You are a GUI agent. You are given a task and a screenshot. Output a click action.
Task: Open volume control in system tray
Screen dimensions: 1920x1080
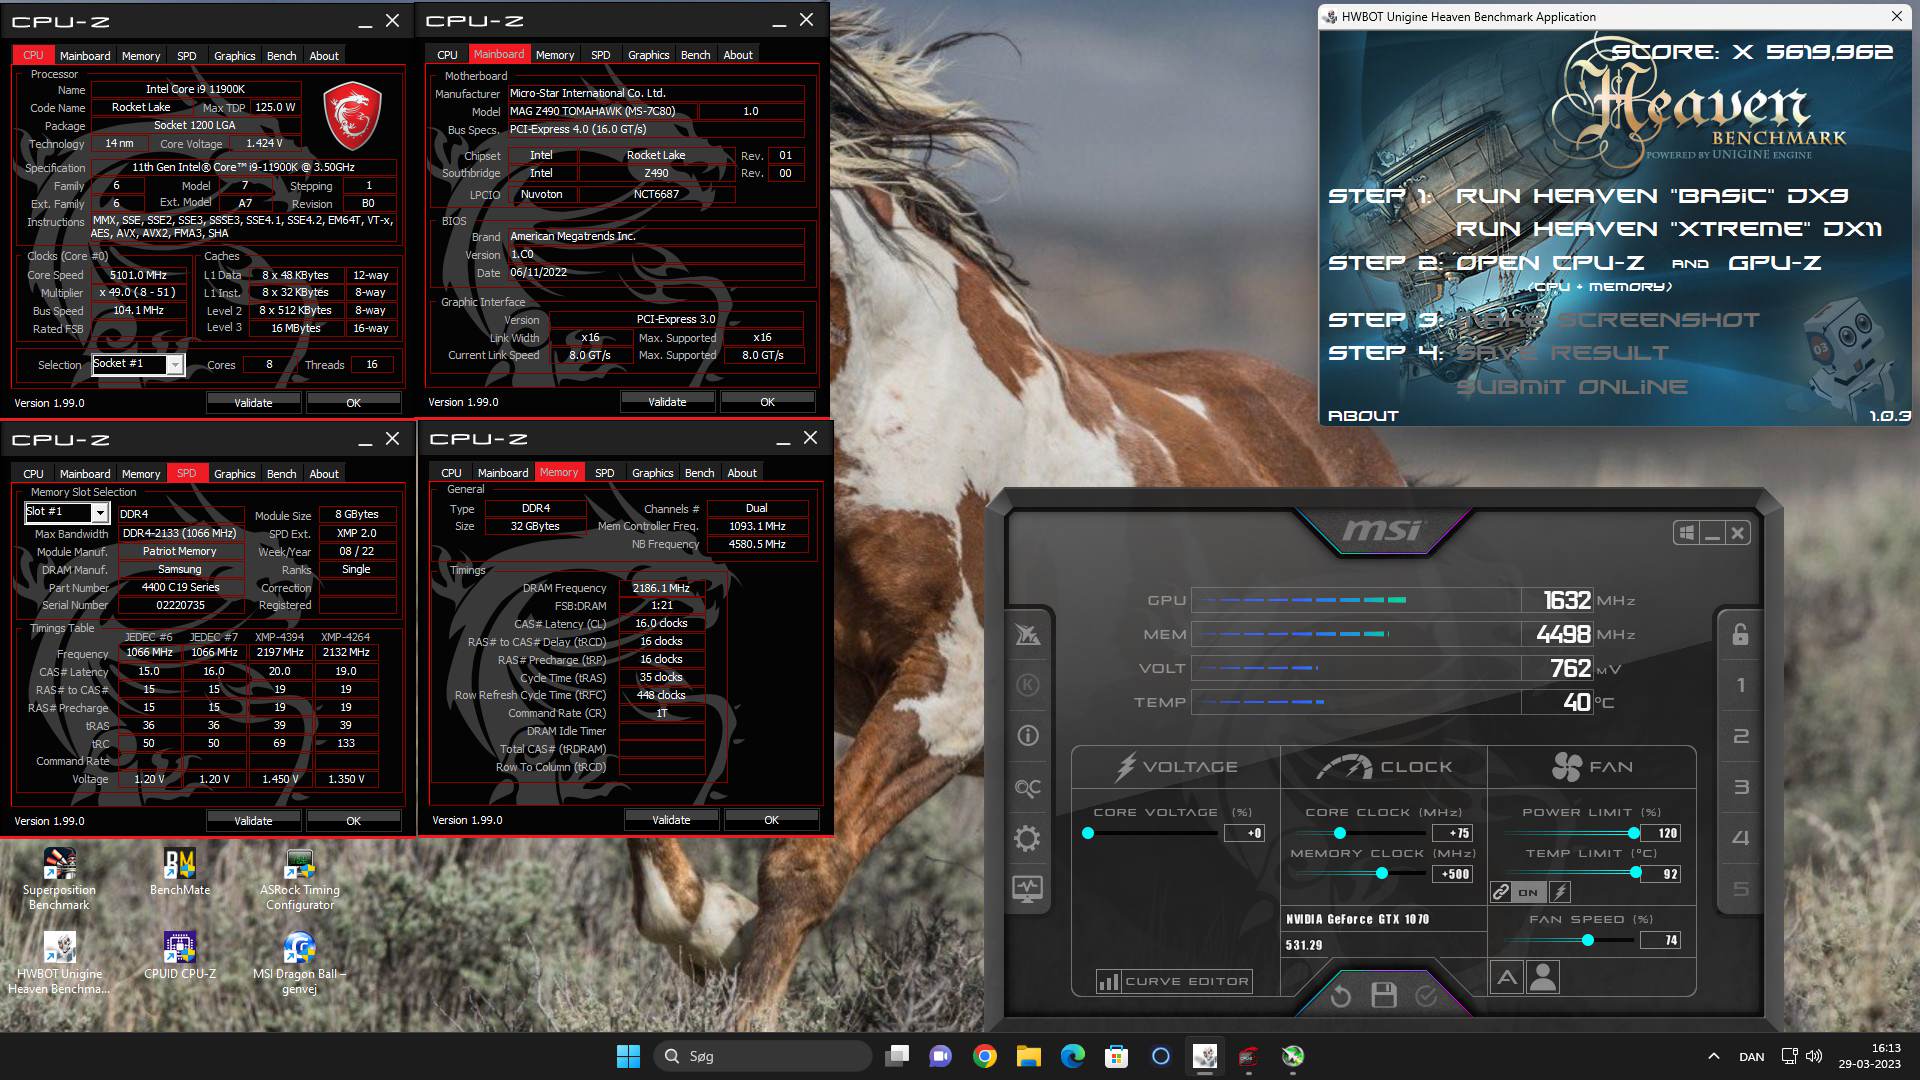click(1814, 1056)
